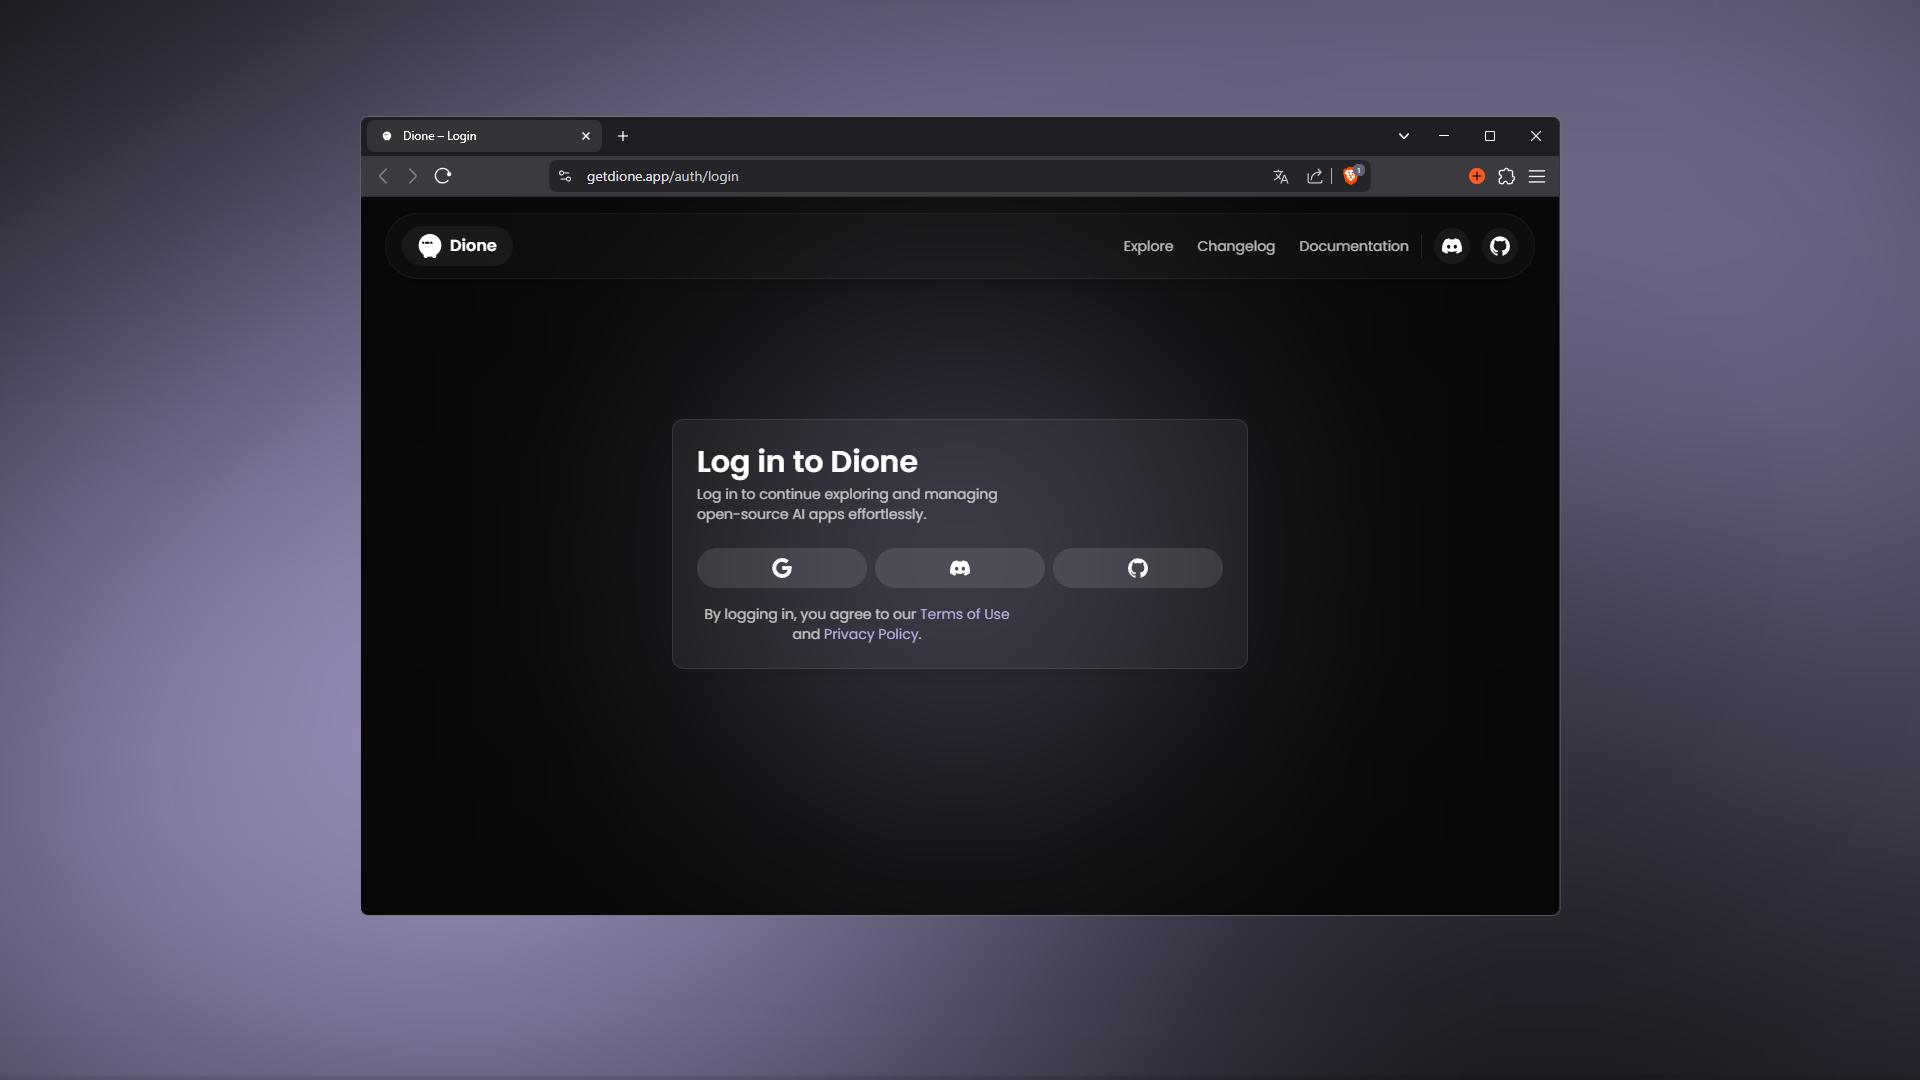Screen dimensions: 1920x1080
Task: Open the Privacy Policy link
Action: 871,634
